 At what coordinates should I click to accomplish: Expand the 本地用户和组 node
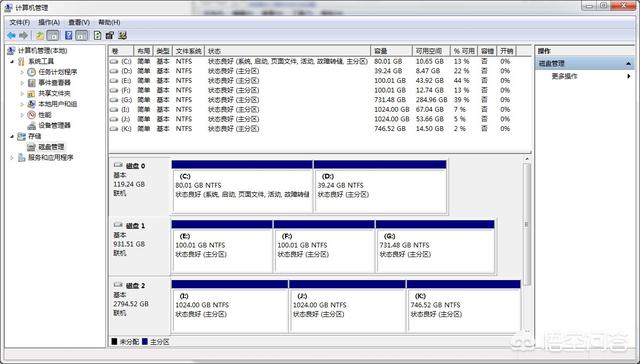pos(22,104)
